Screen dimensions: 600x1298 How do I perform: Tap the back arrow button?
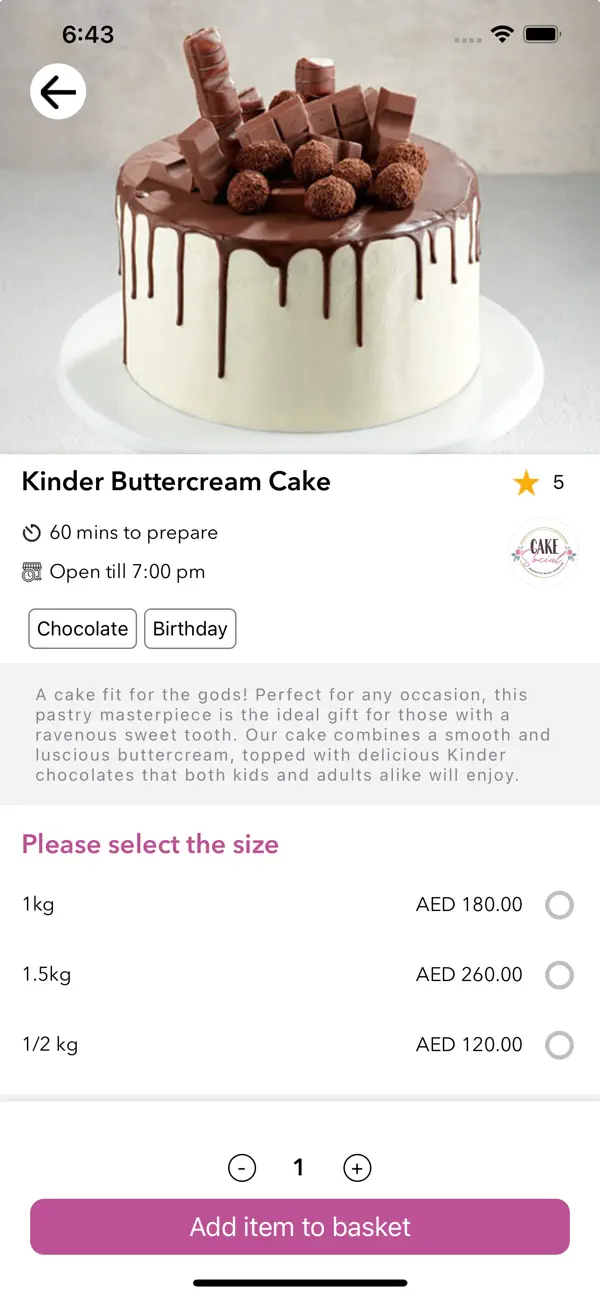[x=58, y=92]
